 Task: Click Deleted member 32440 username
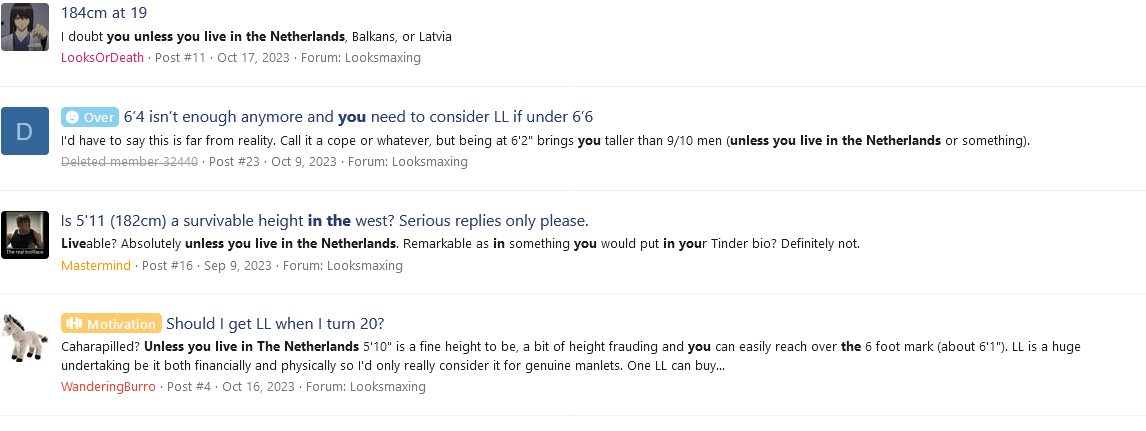(129, 161)
